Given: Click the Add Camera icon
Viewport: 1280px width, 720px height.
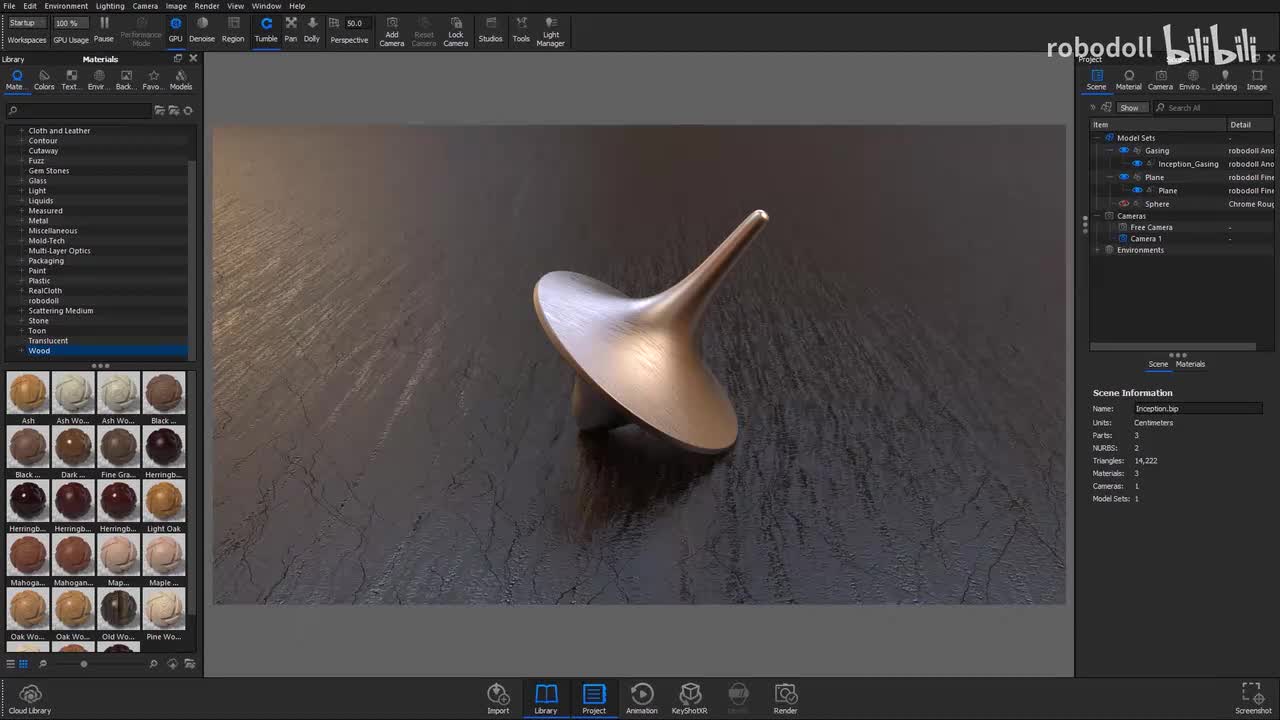Looking at the screenshot, I should (392, 30).
